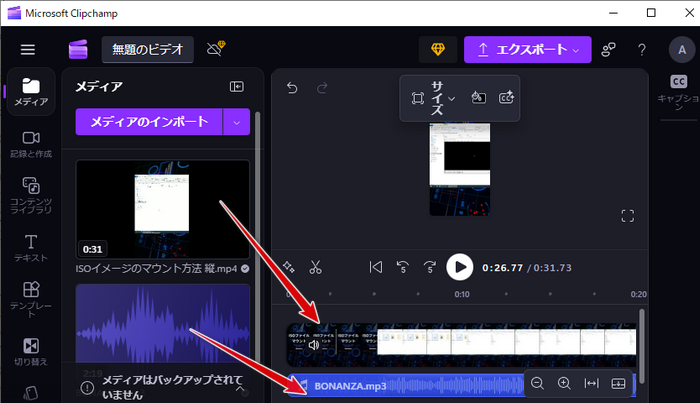700x403 pixels.
Task: Skip forward 5 seconds
Action: (x=429, y=267)
